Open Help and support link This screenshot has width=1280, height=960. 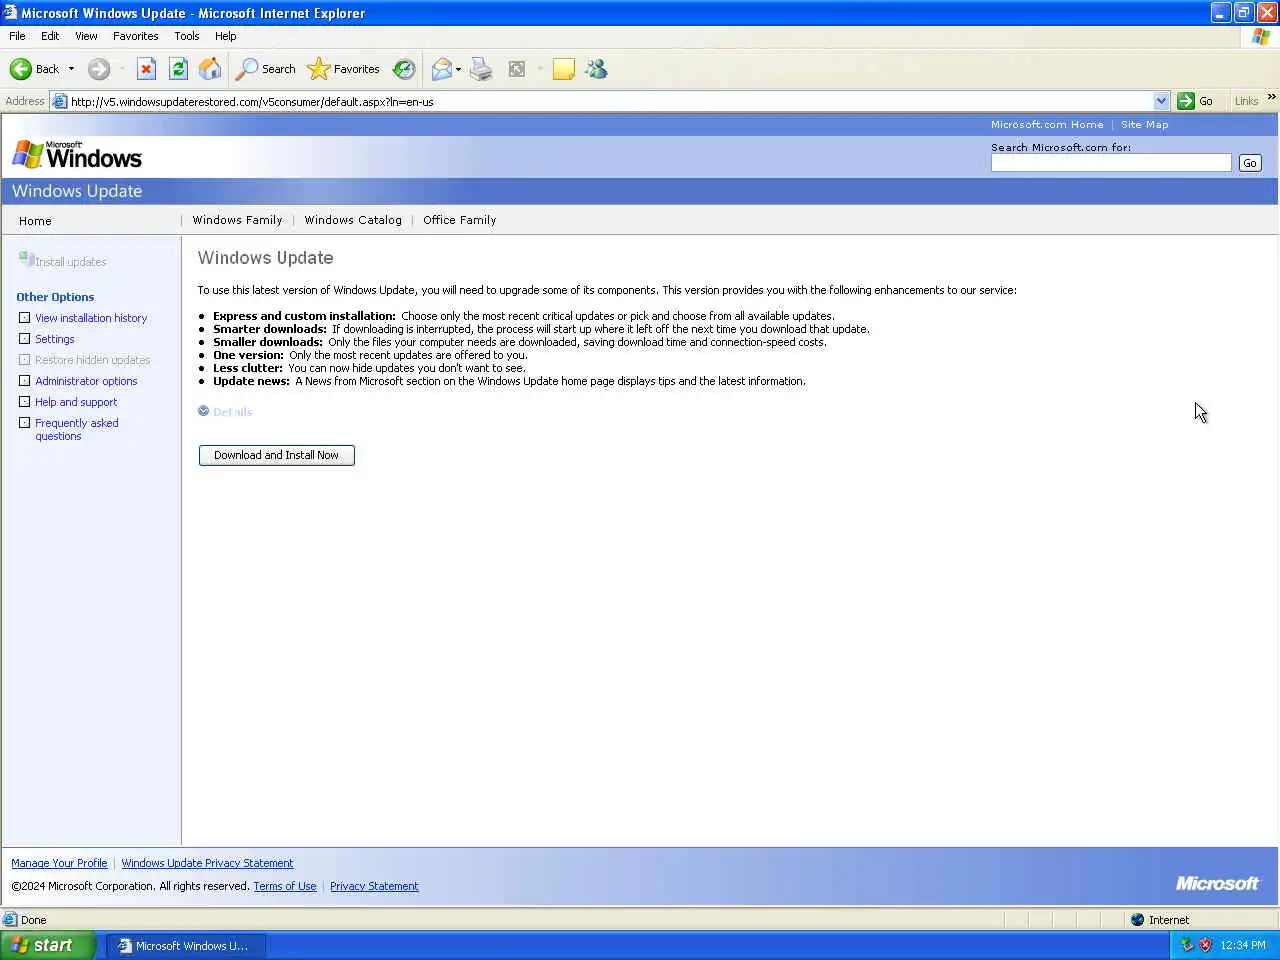[x=76, y=402]
